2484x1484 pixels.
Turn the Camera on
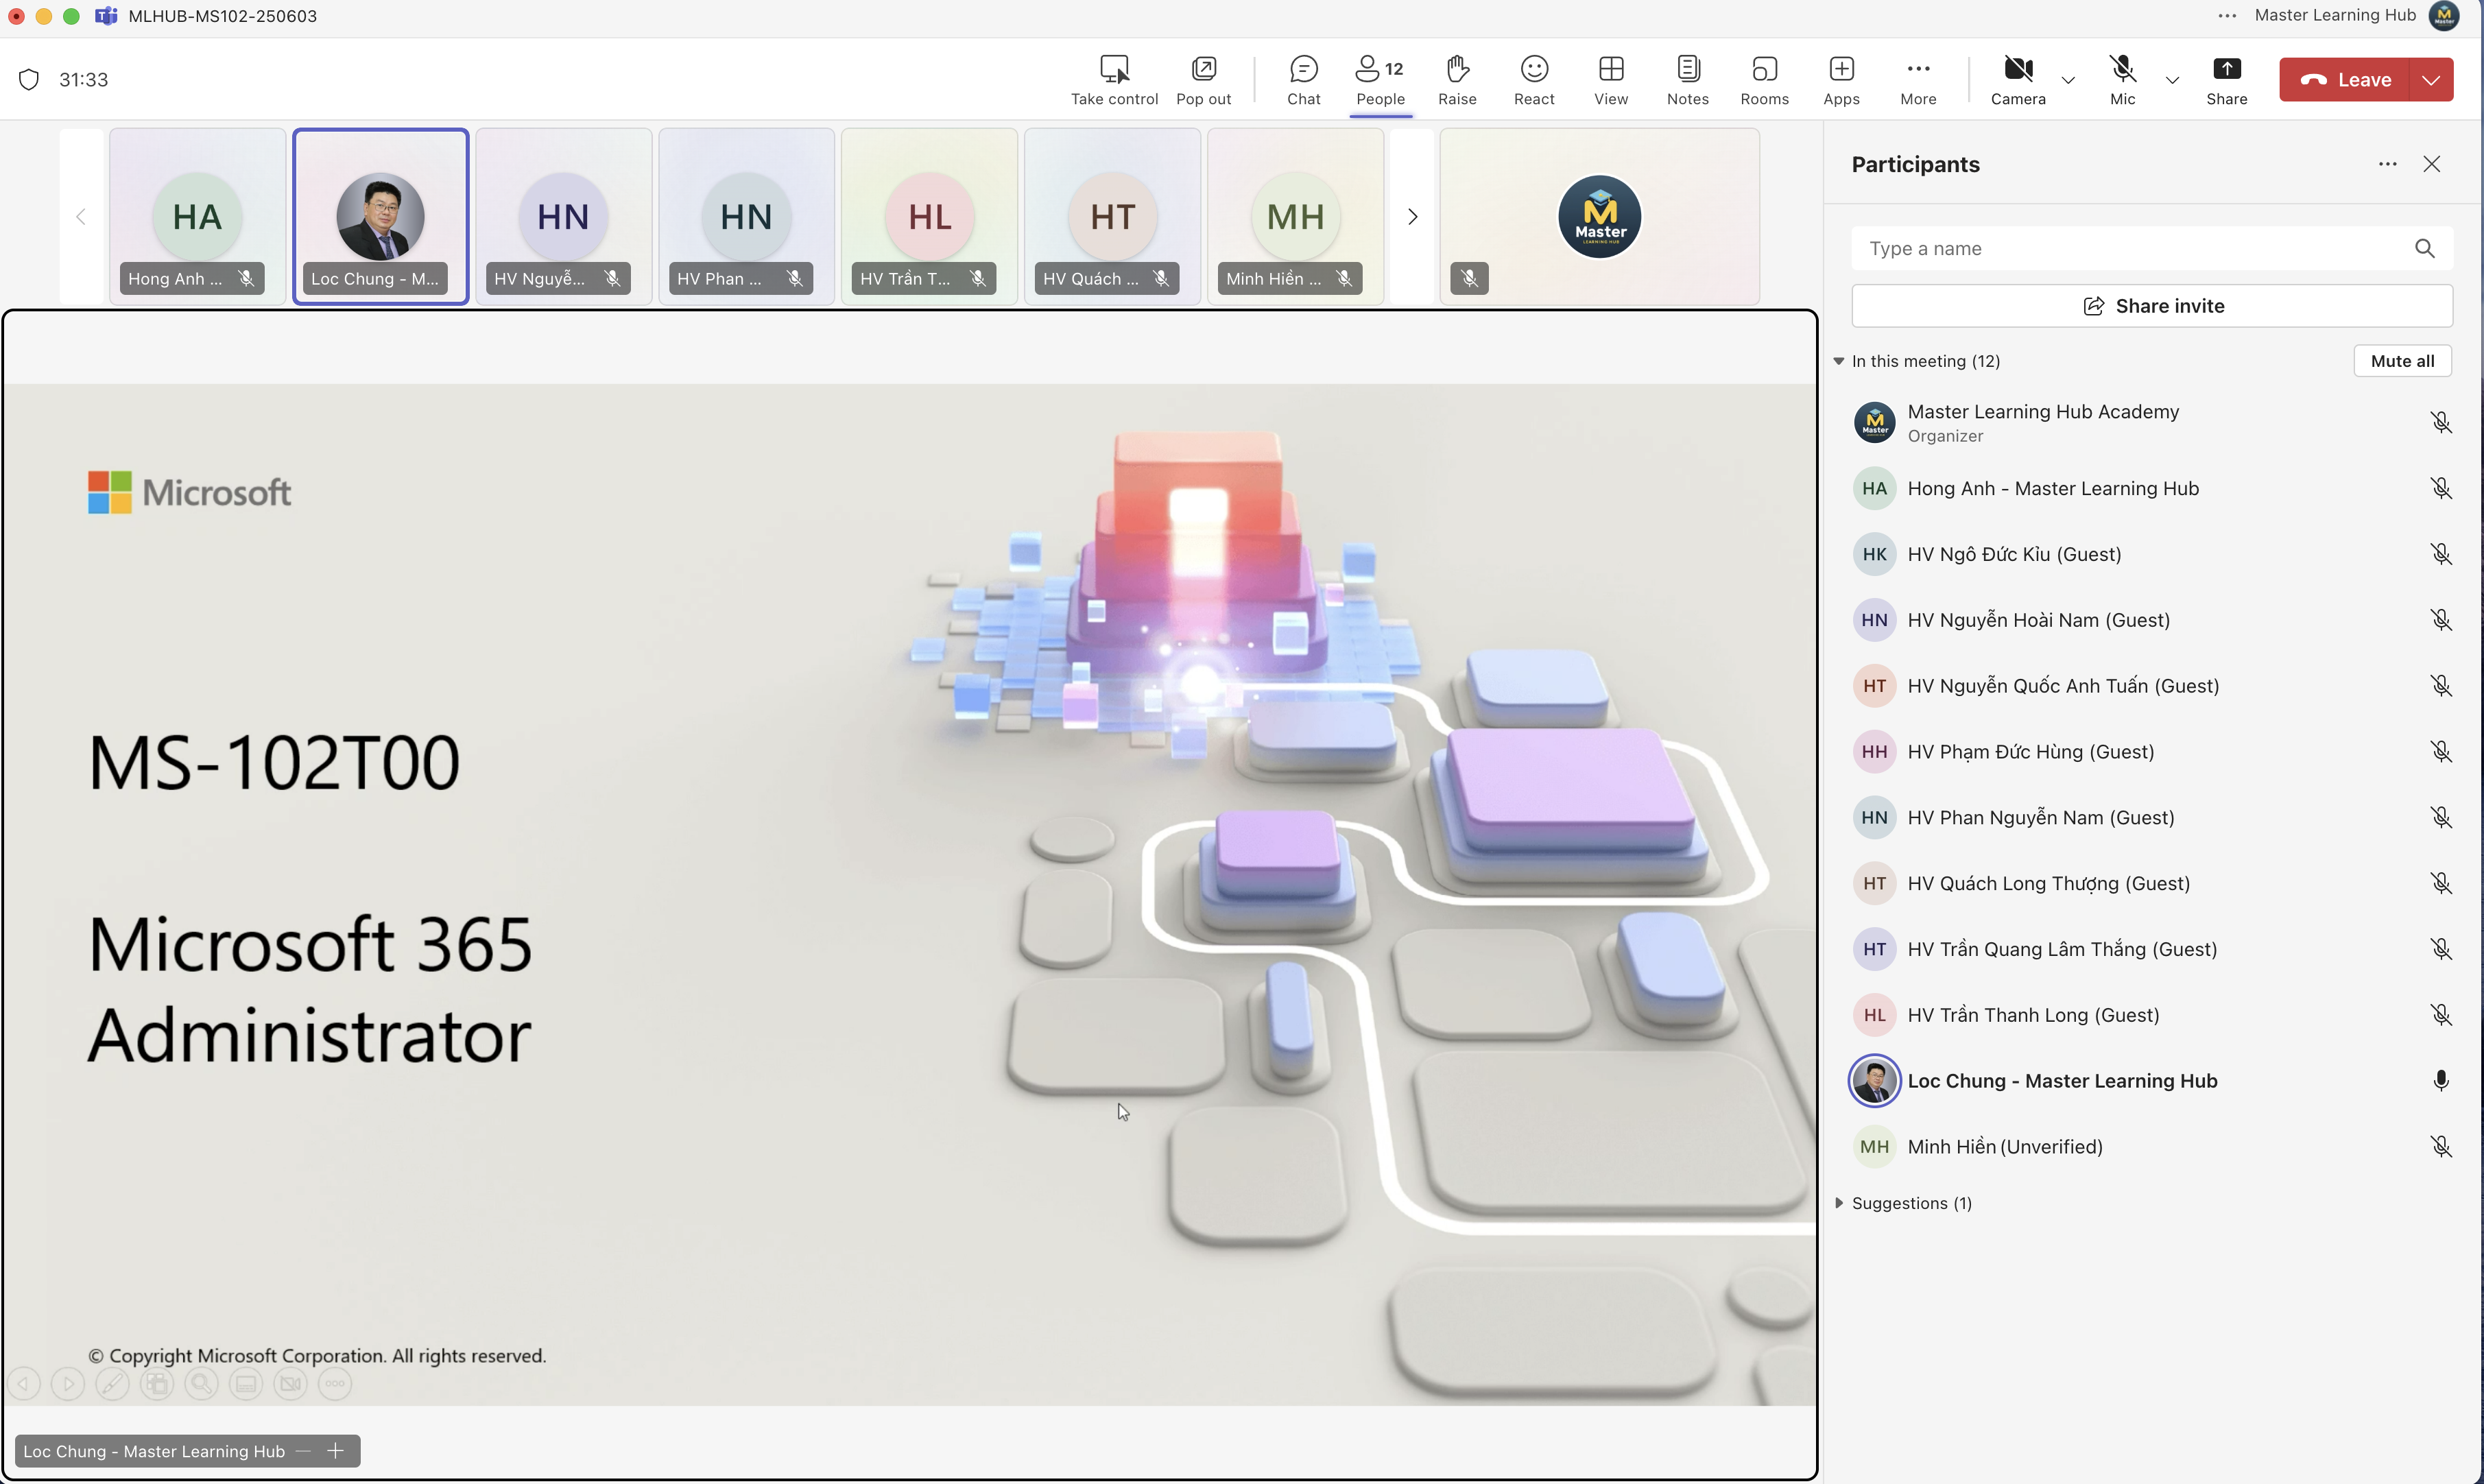tap(2017, 80)
